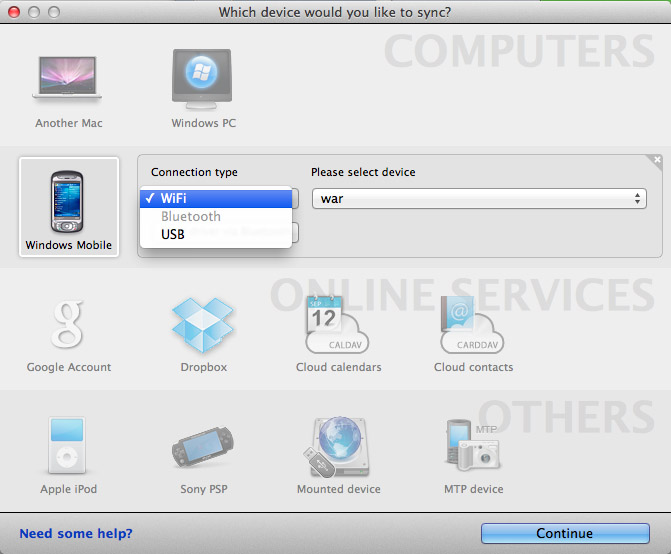Screen dimensions: 671x554
Task: Open the 'Need some help?' link
Action: [x=76, y=533]
